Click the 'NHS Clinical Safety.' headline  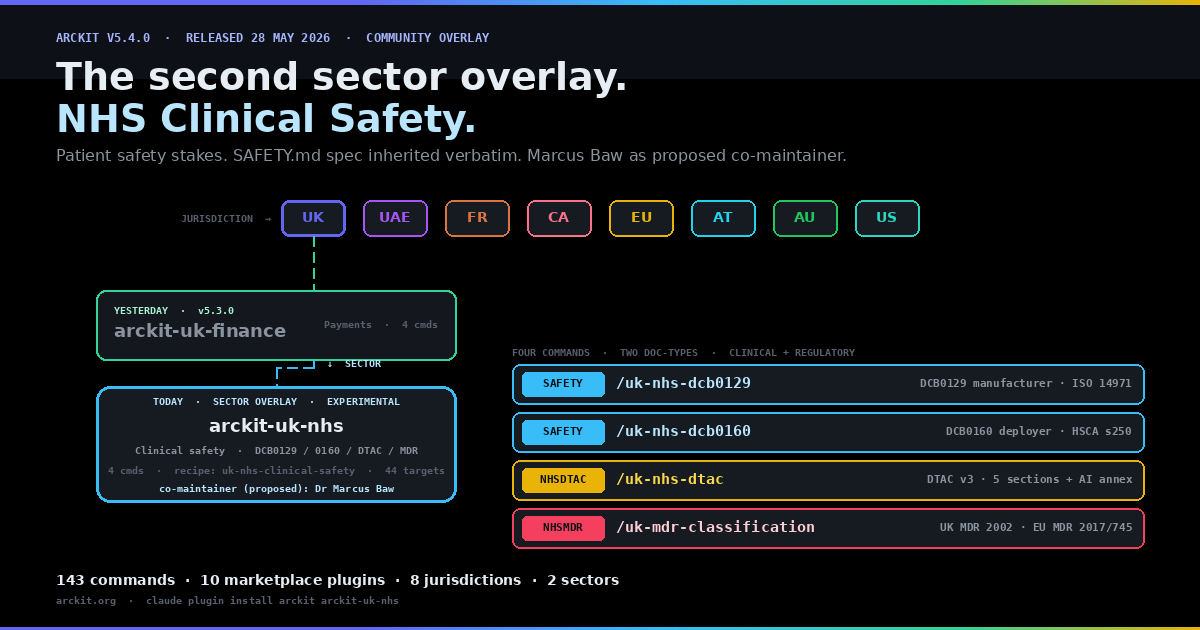266,119
